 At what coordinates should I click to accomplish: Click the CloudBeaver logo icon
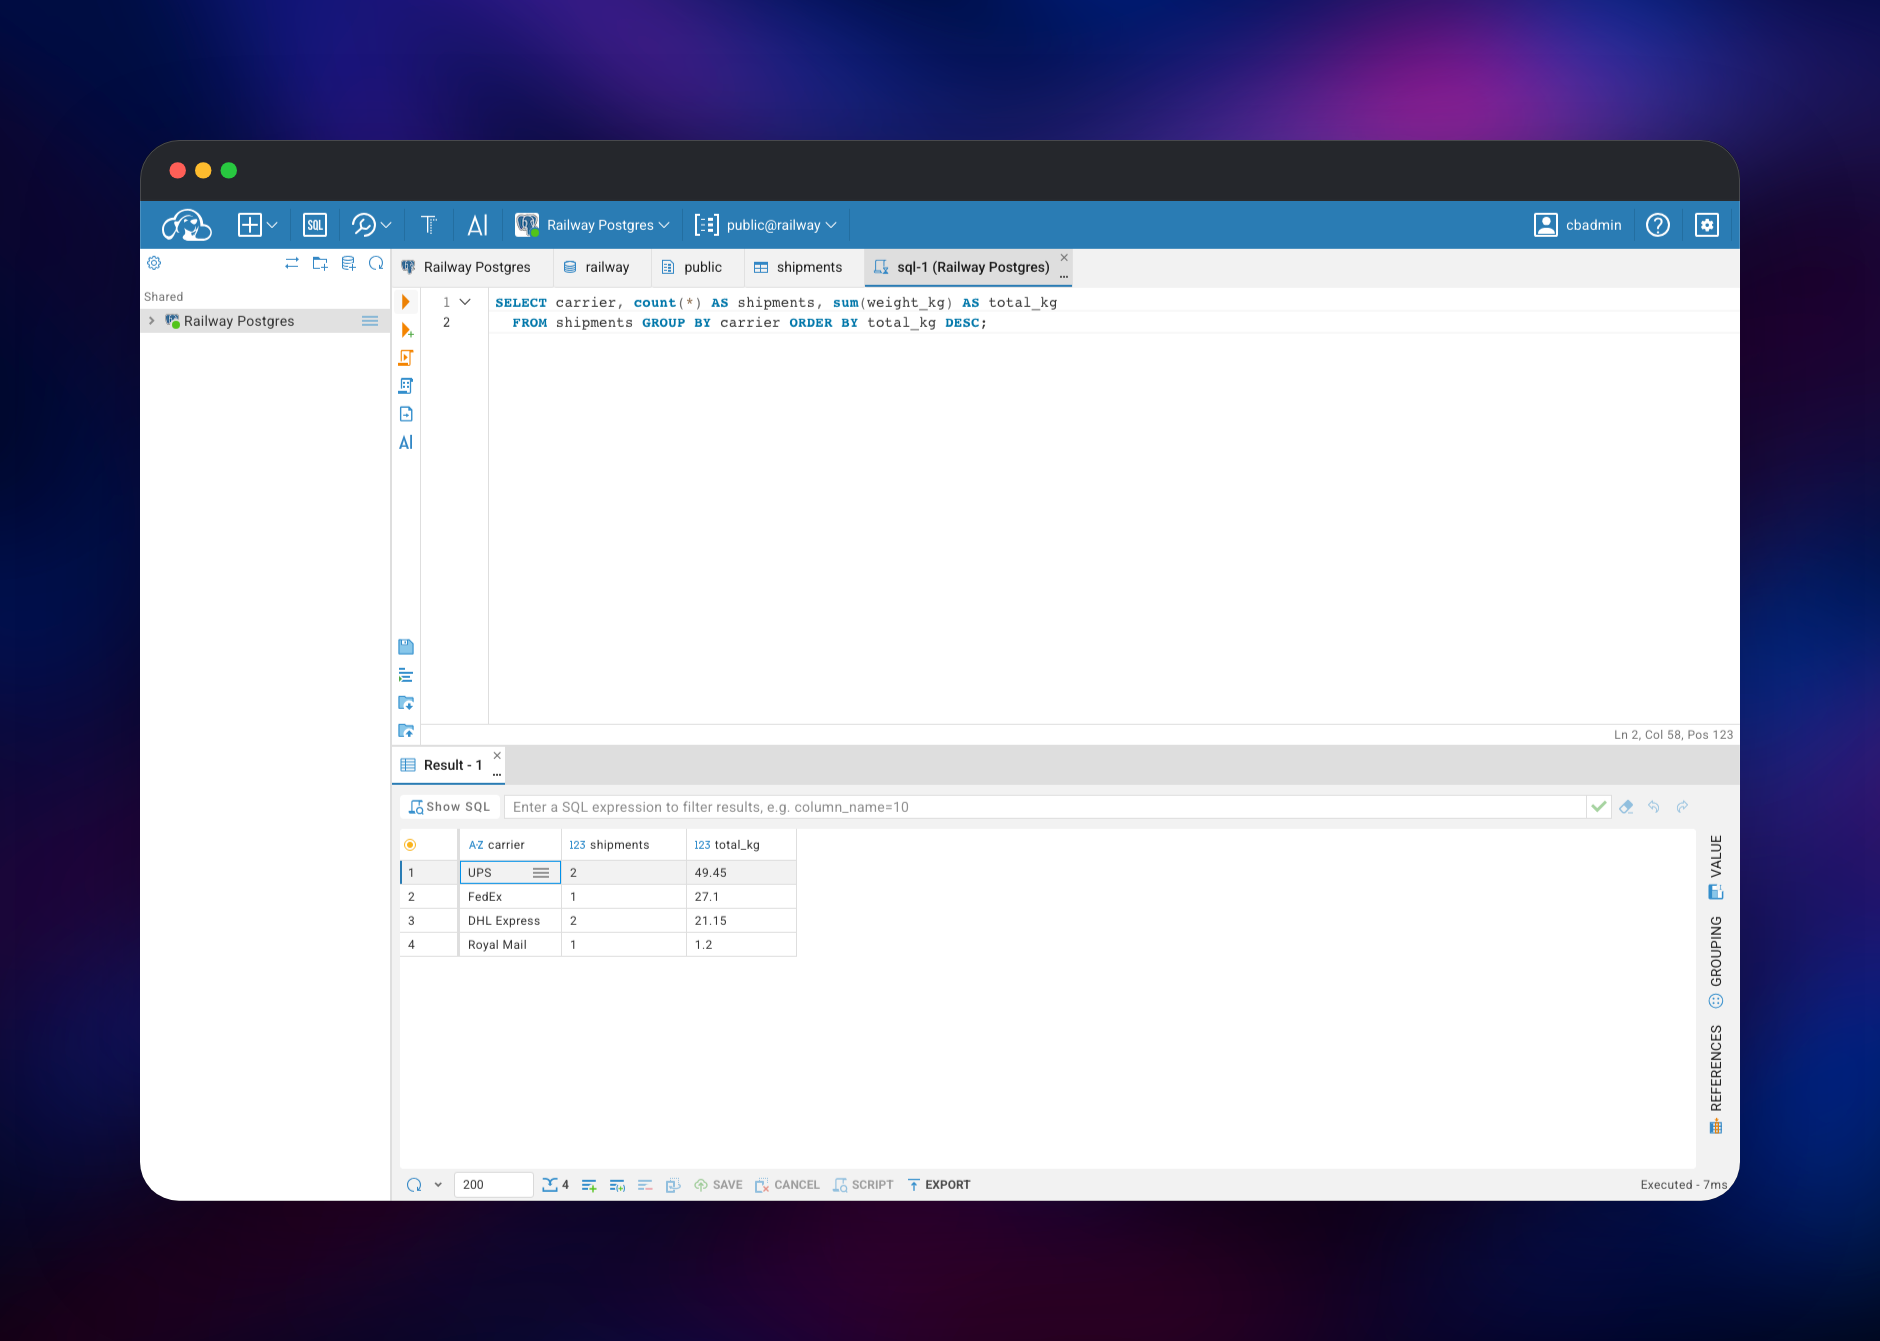[187, 225]
